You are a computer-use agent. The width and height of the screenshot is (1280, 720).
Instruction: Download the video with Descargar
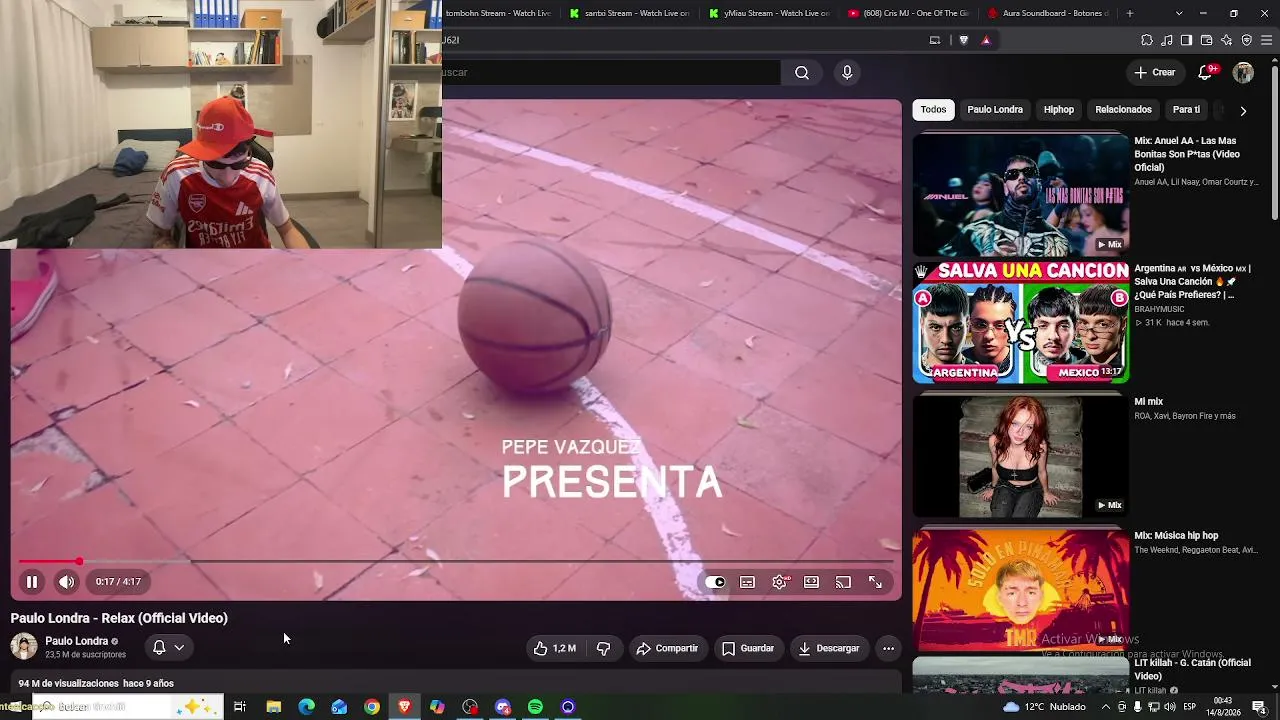[829, 648]
